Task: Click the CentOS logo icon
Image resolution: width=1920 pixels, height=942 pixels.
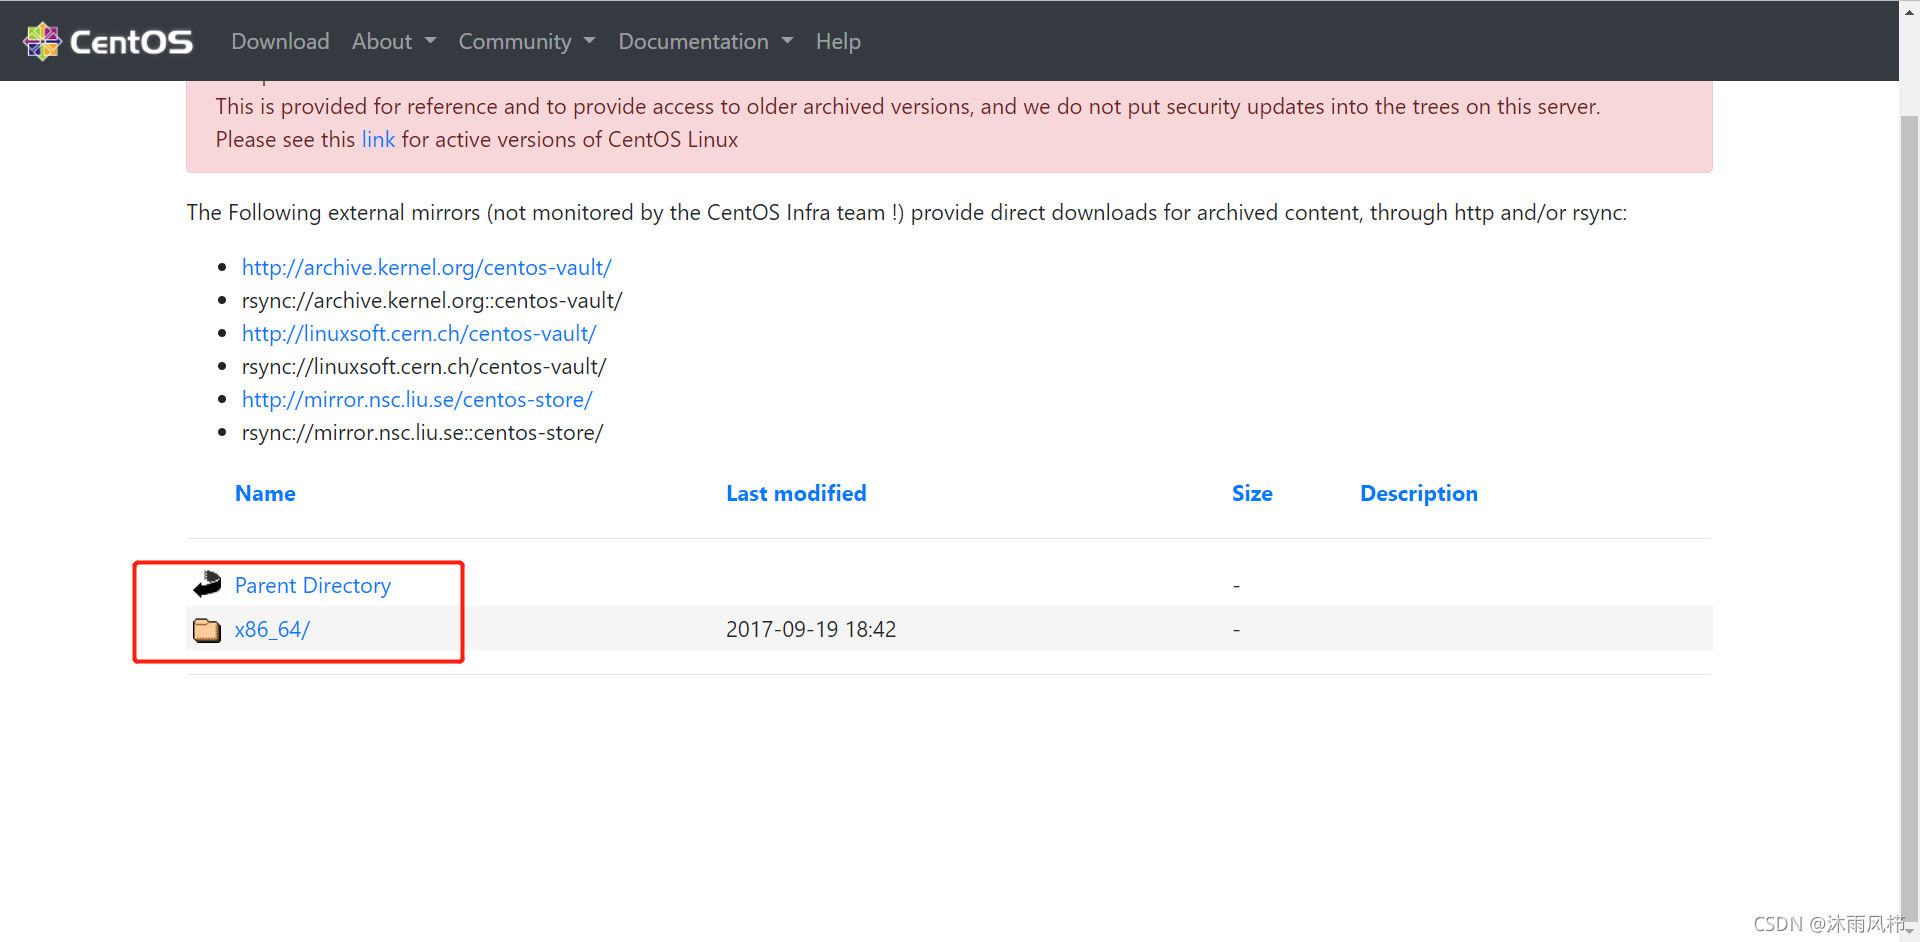Action: (x=42, y=41)
